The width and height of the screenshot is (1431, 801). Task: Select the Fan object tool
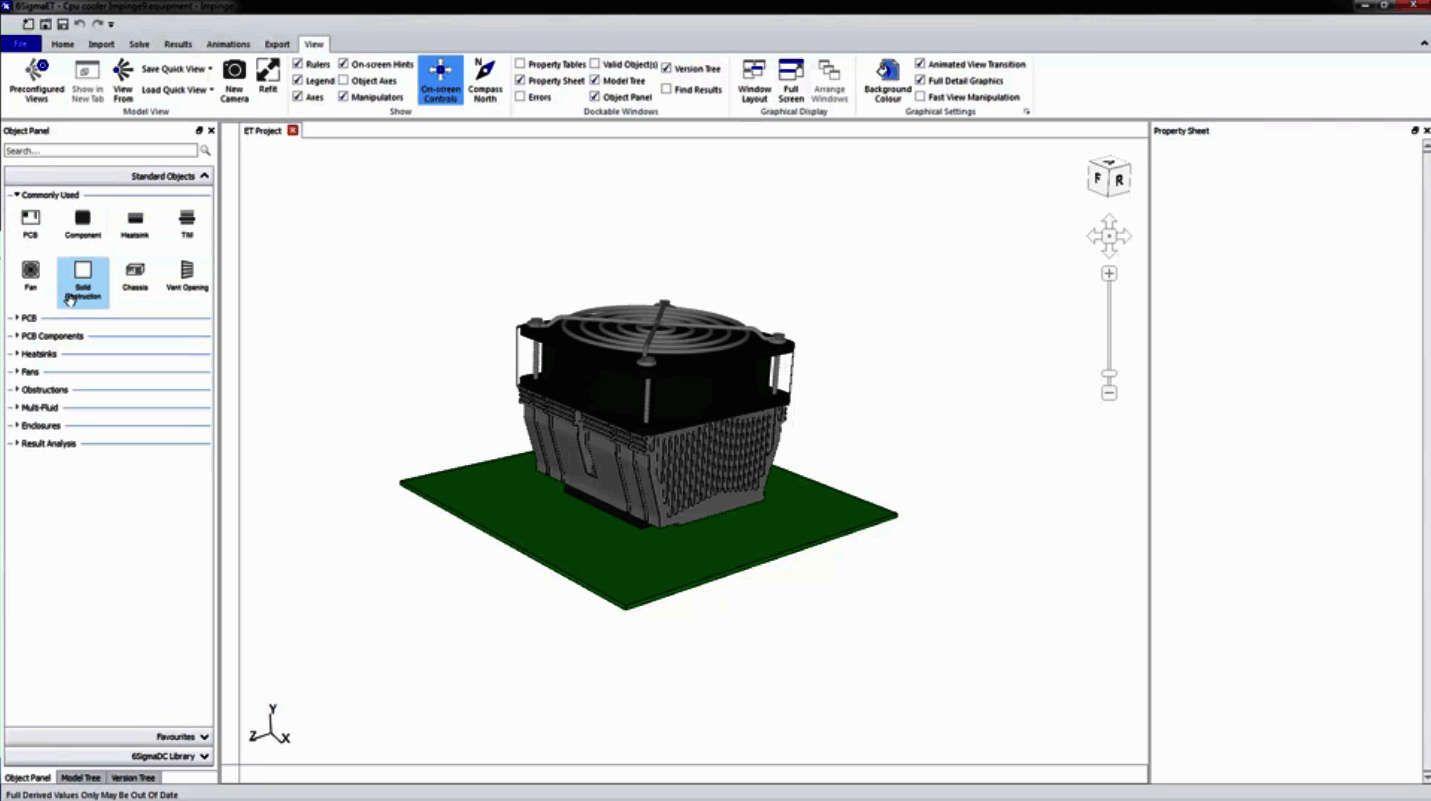pyautogui.click(x=30, y=270)
